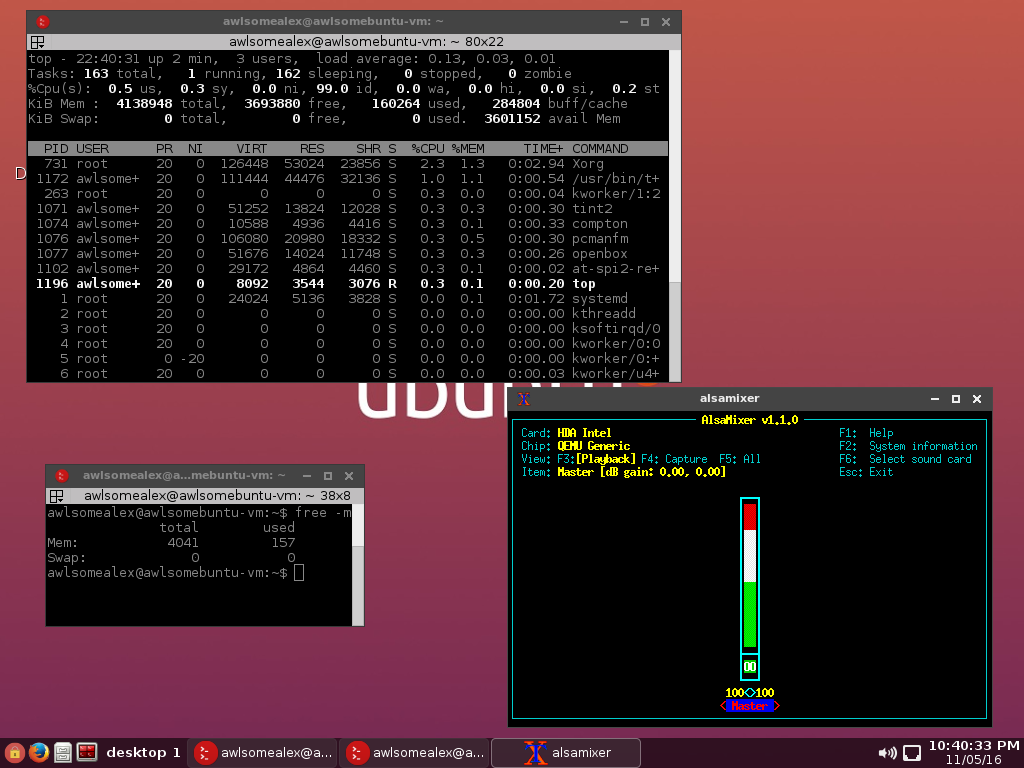This screenshot has width=1024, height=768.
Task: Click Esc: Exit in alsamixer
Action: pos(866,472)
